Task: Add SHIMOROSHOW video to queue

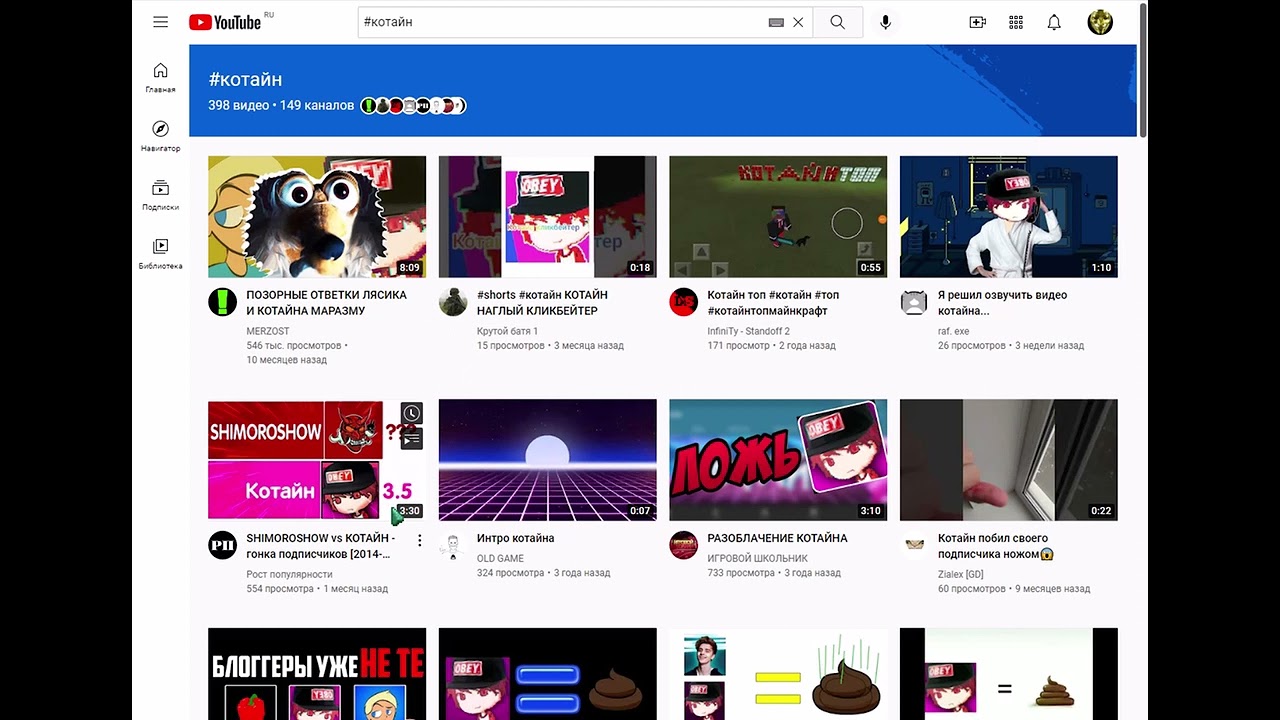Action: 411,438
